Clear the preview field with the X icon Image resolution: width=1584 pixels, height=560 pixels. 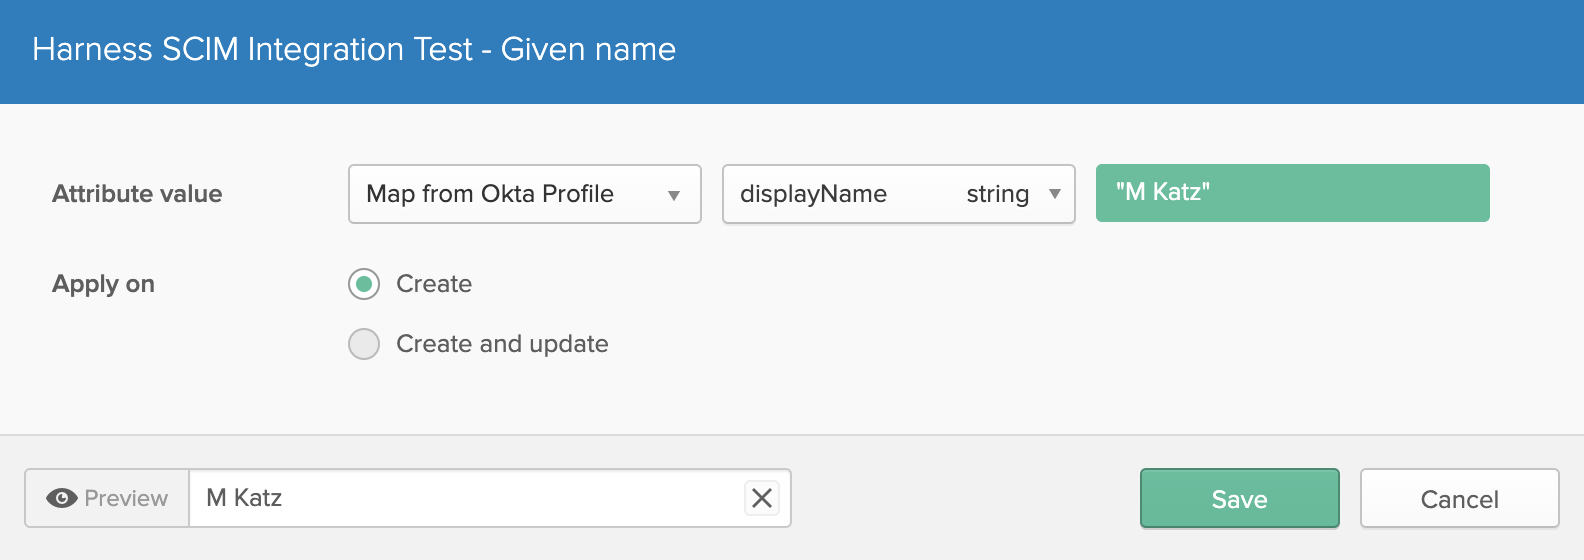(x=762, y=498)
